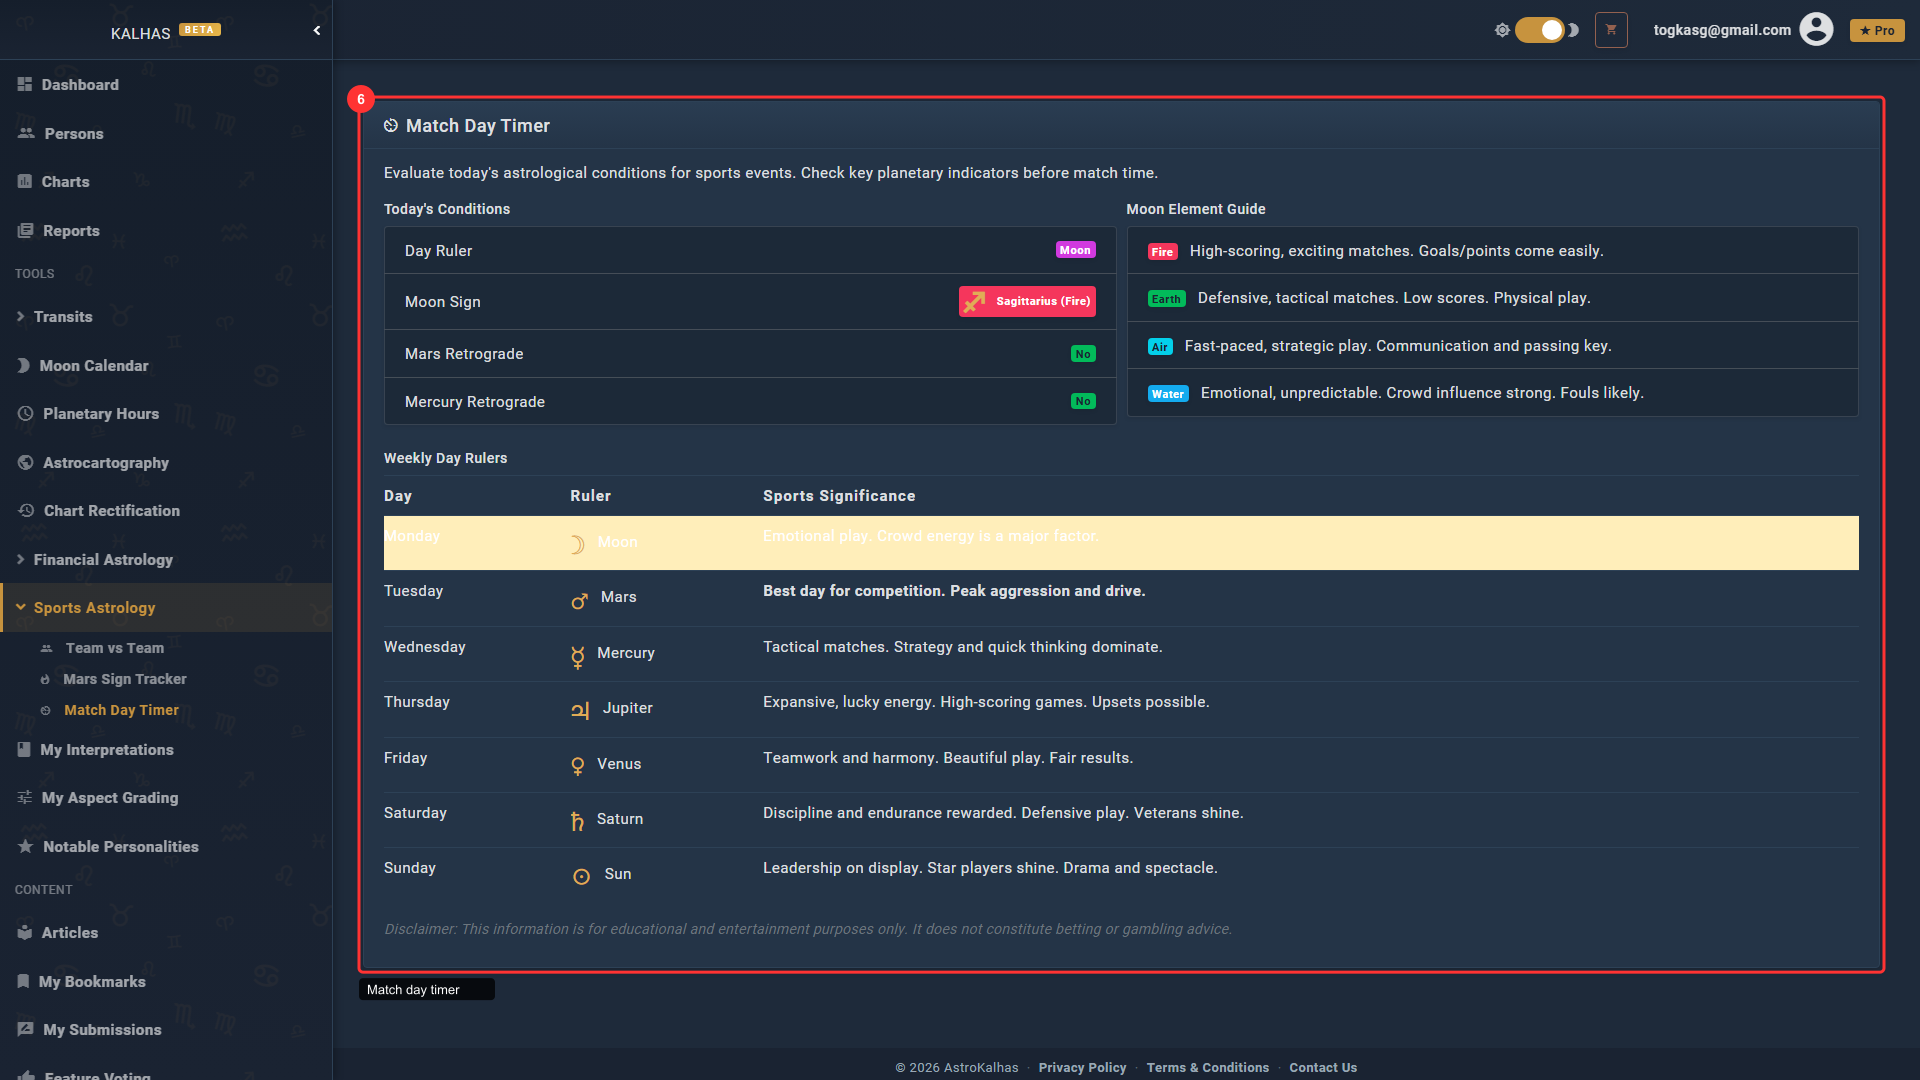Expand the Financial Astrology section

click(x=103, y=560)
